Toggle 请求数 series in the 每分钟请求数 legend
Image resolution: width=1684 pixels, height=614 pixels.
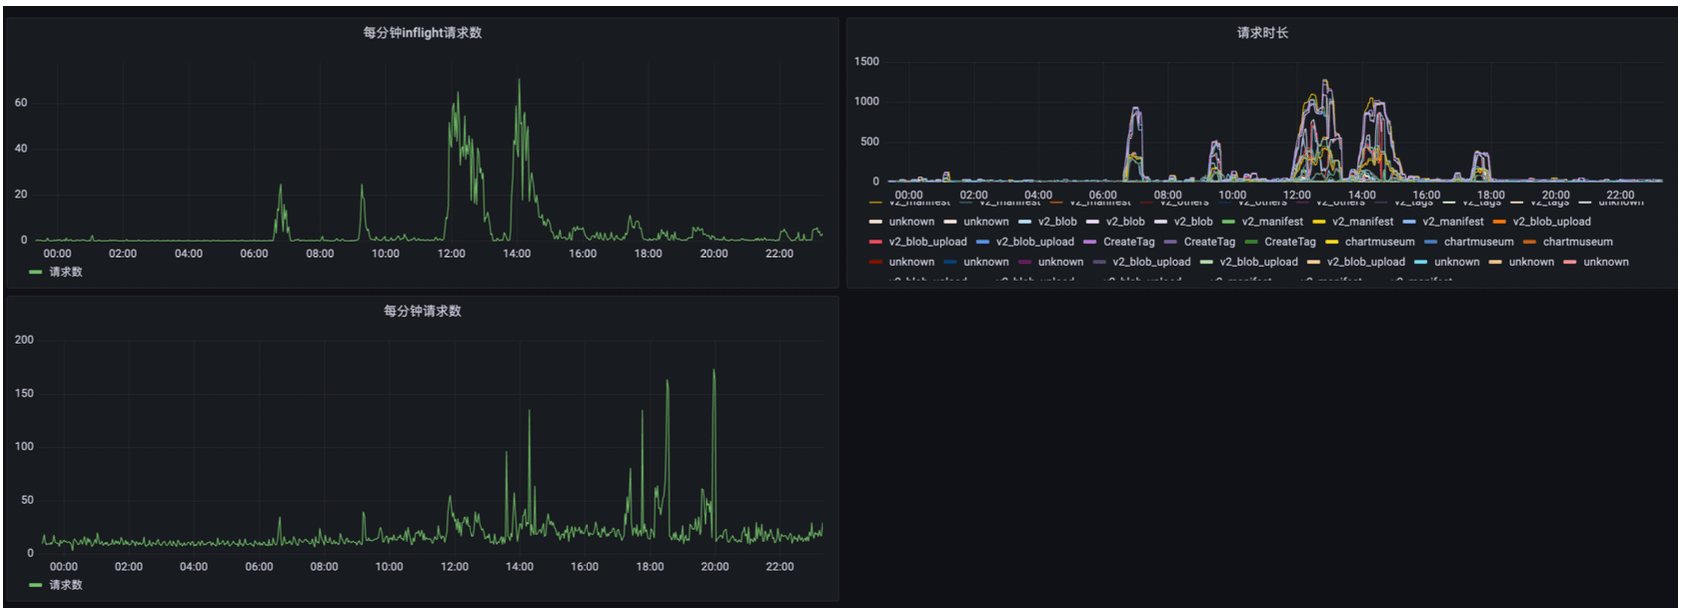click(x=66, y=585)
